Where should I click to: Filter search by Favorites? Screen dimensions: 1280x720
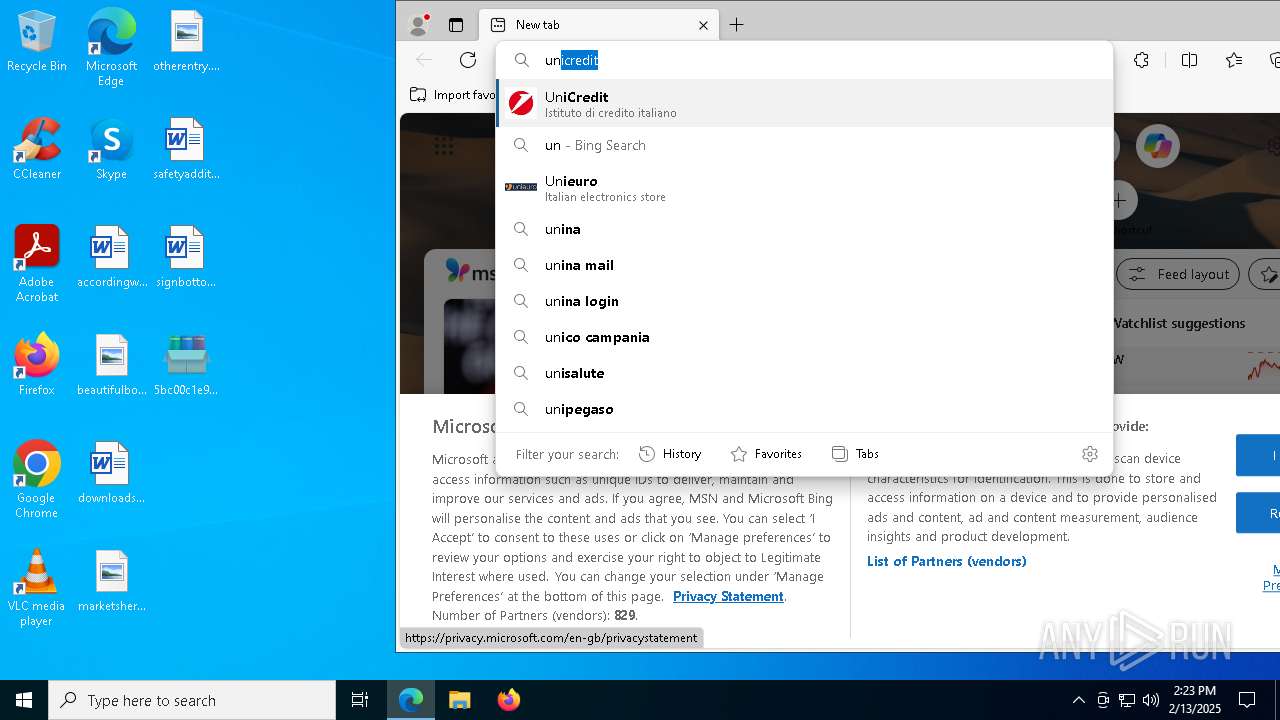[x=766, y=454]
